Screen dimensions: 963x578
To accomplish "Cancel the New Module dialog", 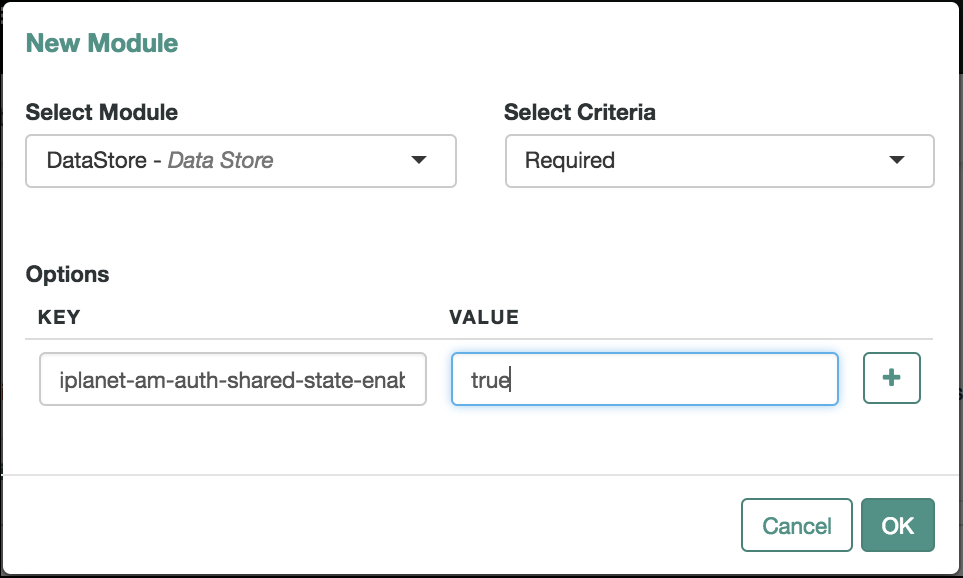I will [x=797, y=525].
